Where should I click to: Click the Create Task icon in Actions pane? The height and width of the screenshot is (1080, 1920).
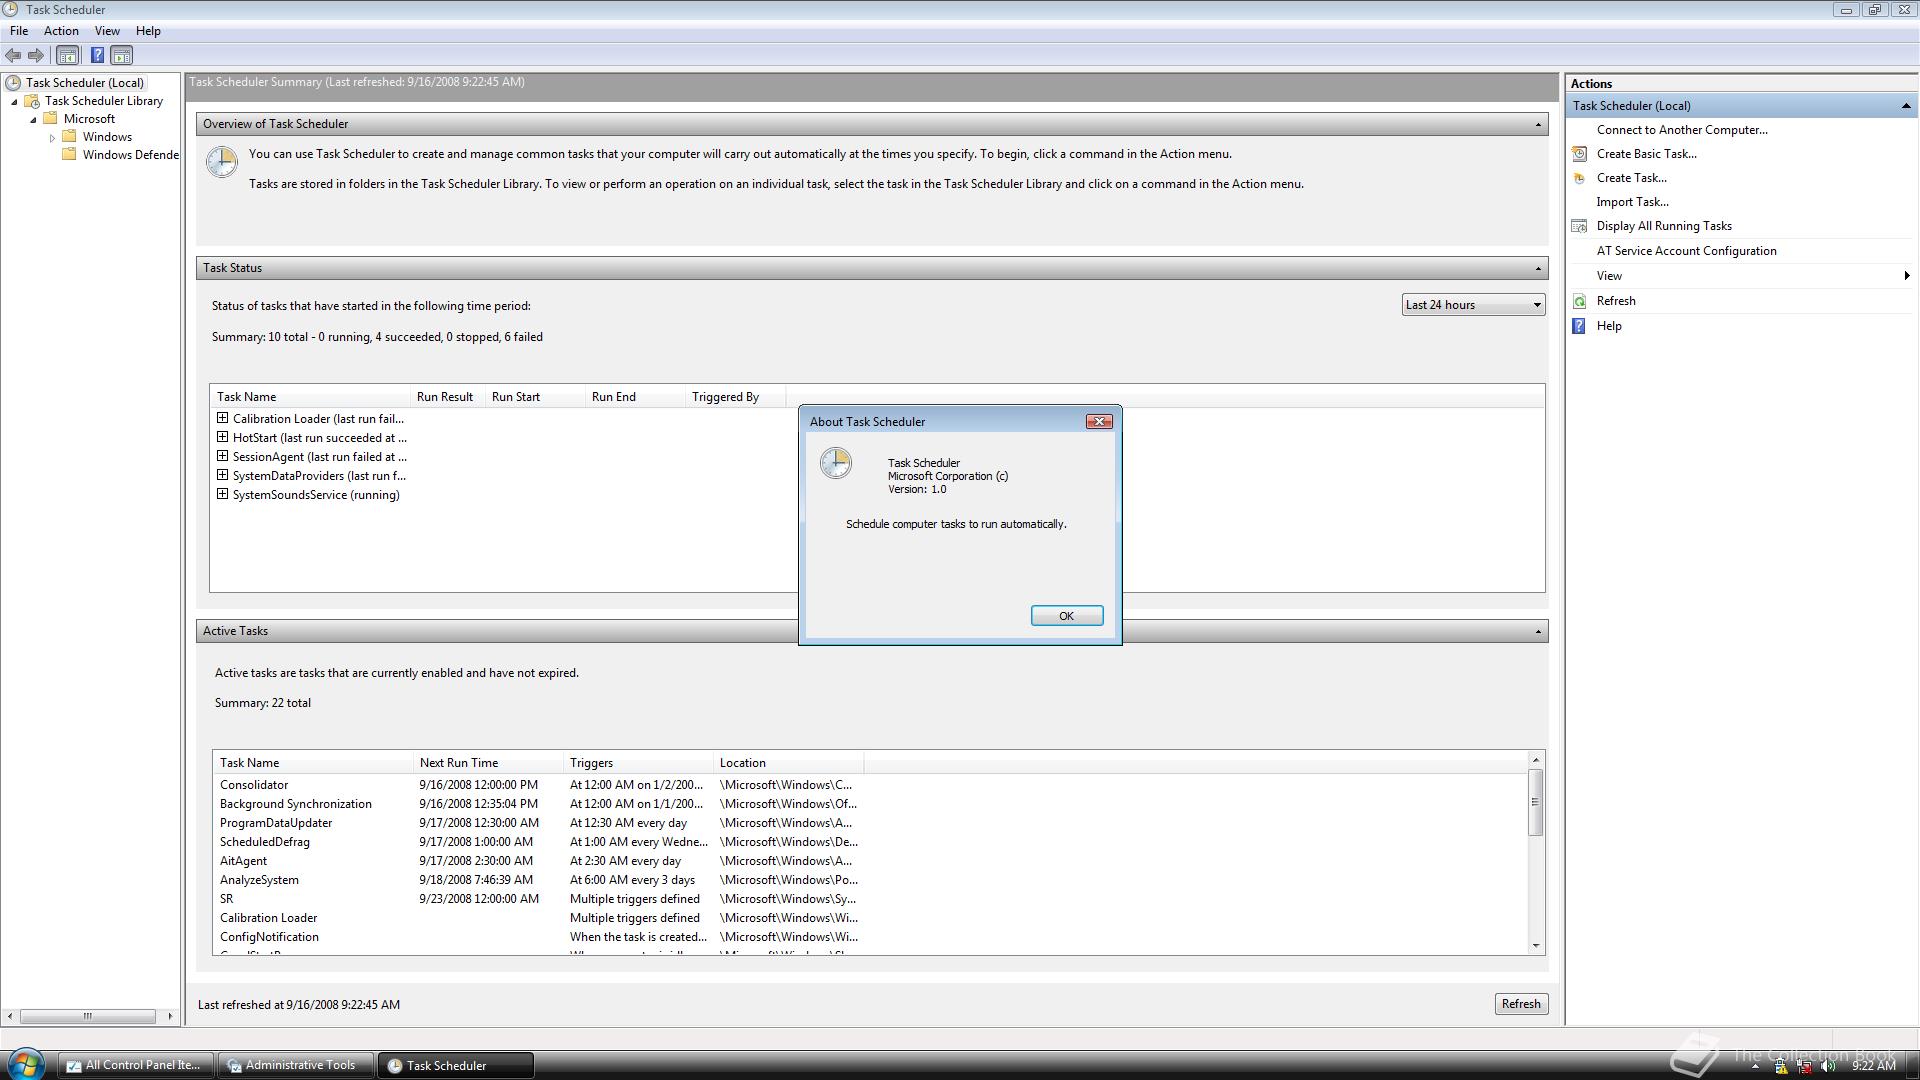point(1579,178)
